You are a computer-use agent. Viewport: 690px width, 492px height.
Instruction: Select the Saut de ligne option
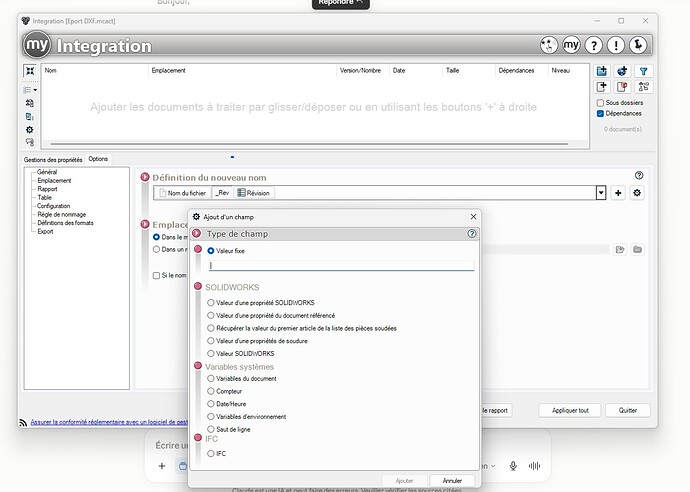pyautogui.click(x=211, y=429)
